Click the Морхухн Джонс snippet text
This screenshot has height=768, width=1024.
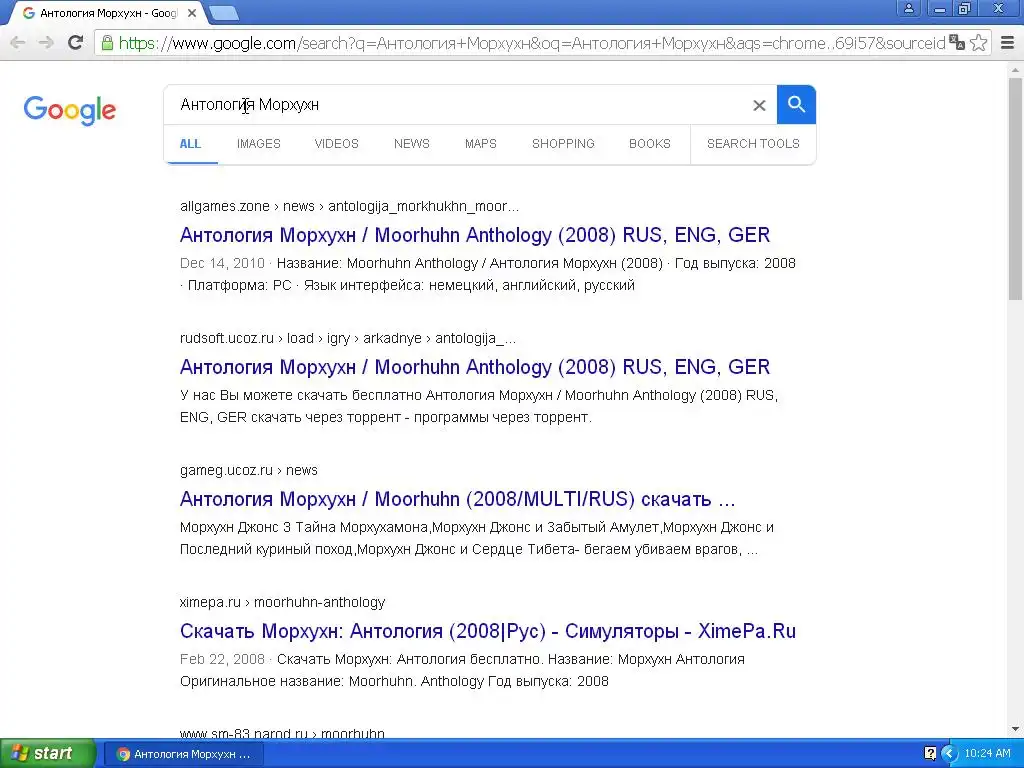(x=477, y=538)
